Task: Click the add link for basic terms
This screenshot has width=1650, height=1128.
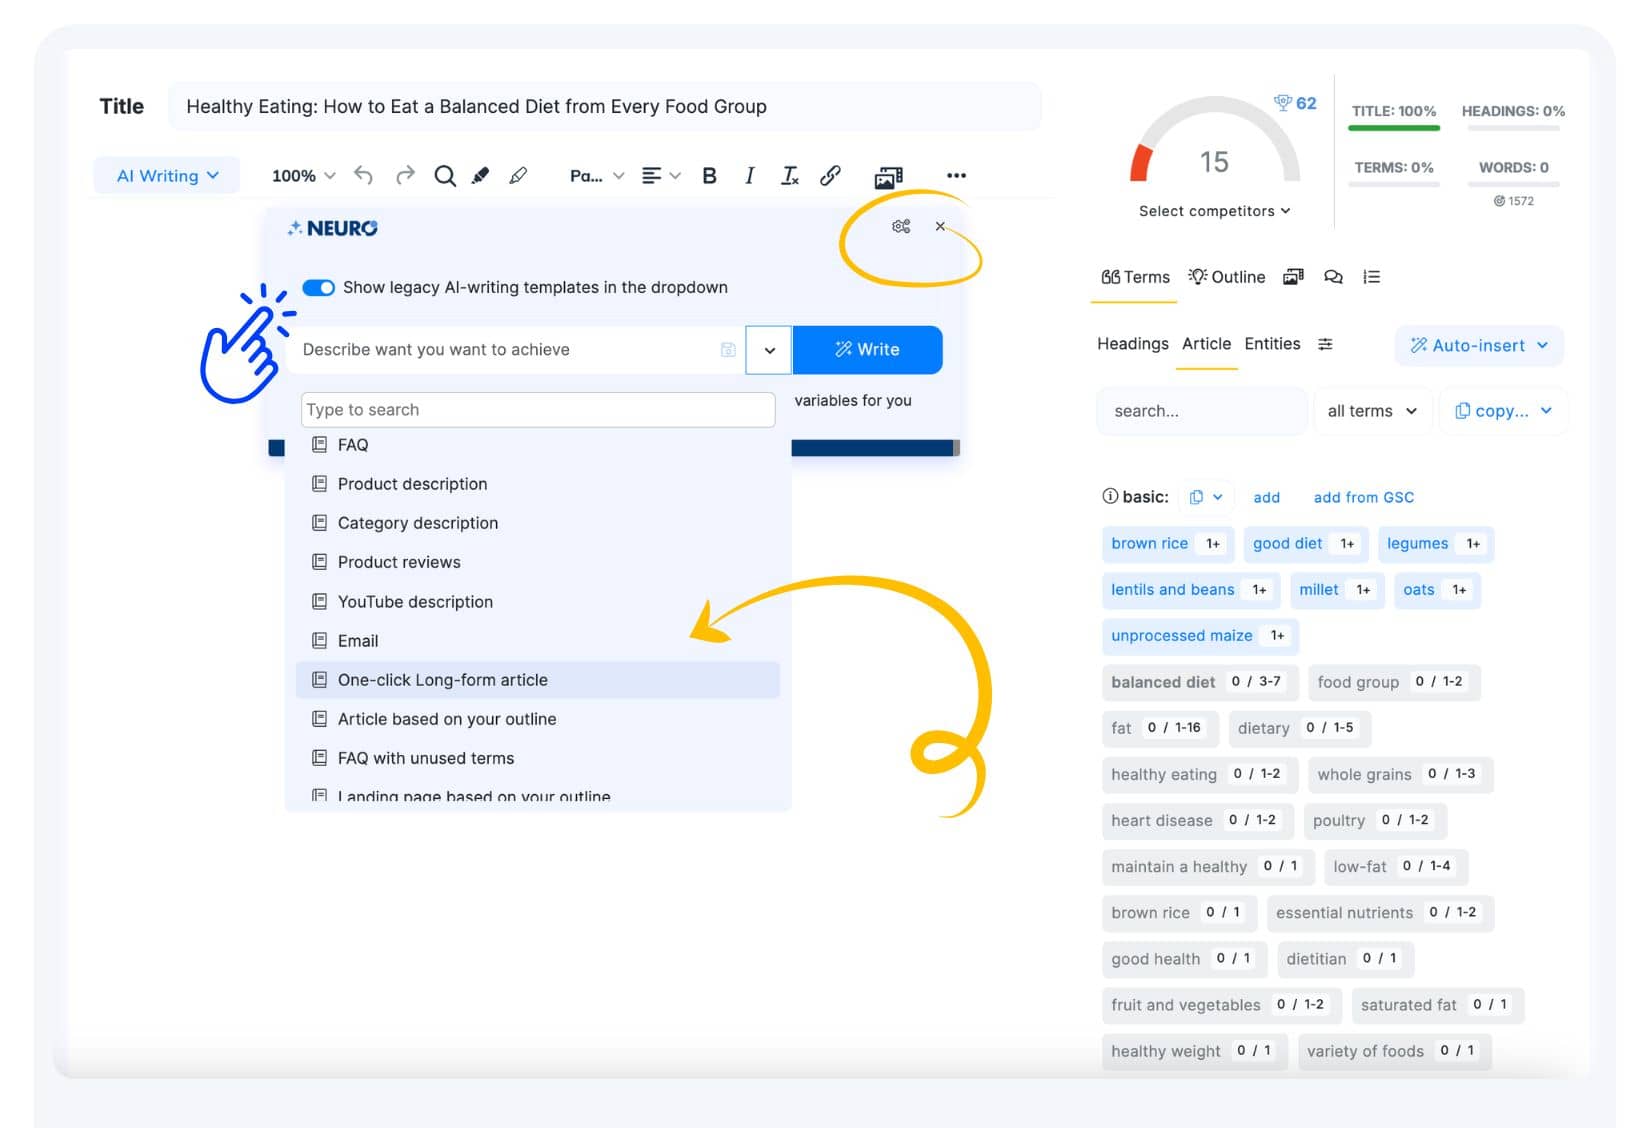Action: 1266,497
